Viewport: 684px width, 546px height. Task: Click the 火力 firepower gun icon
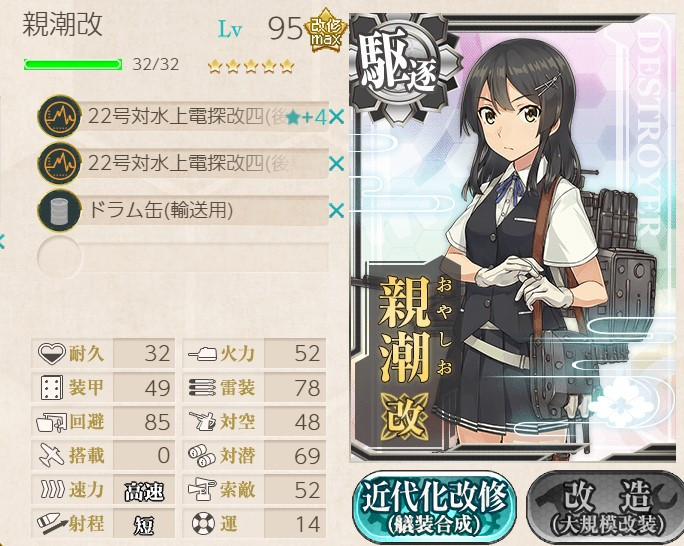(203, 353)
